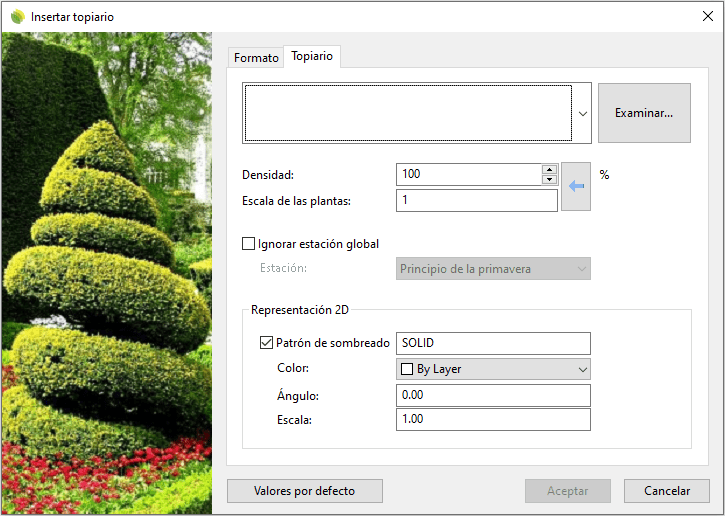Image resolution: width=725 pixels, height=516 pixels.
Task: Click the green leaf application icon
Action: [18, 17]
